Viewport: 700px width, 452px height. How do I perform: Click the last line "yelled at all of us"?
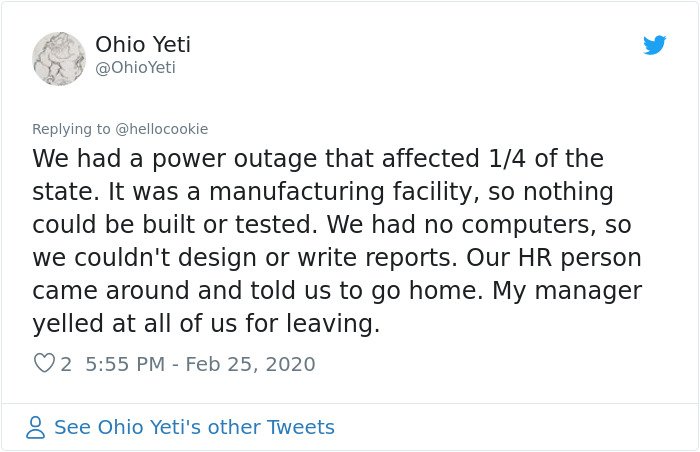click(206, 323)
